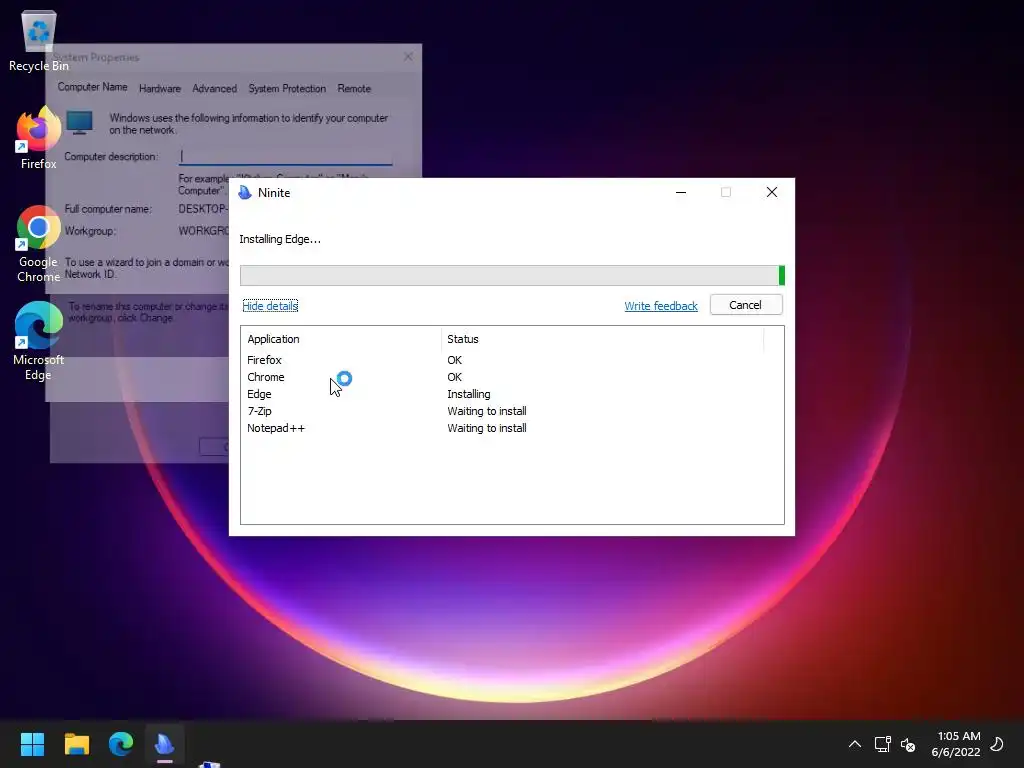Click Waiting to install status for 7-Zip
Viewport: 1024px width, 768px height.
[487, 411]
